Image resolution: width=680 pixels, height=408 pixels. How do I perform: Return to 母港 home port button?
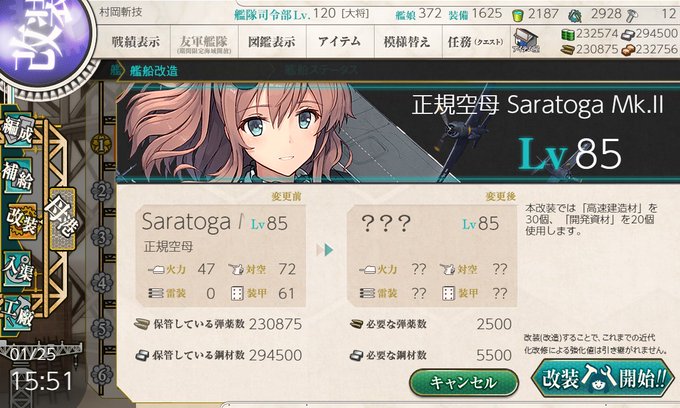(62, 219)
